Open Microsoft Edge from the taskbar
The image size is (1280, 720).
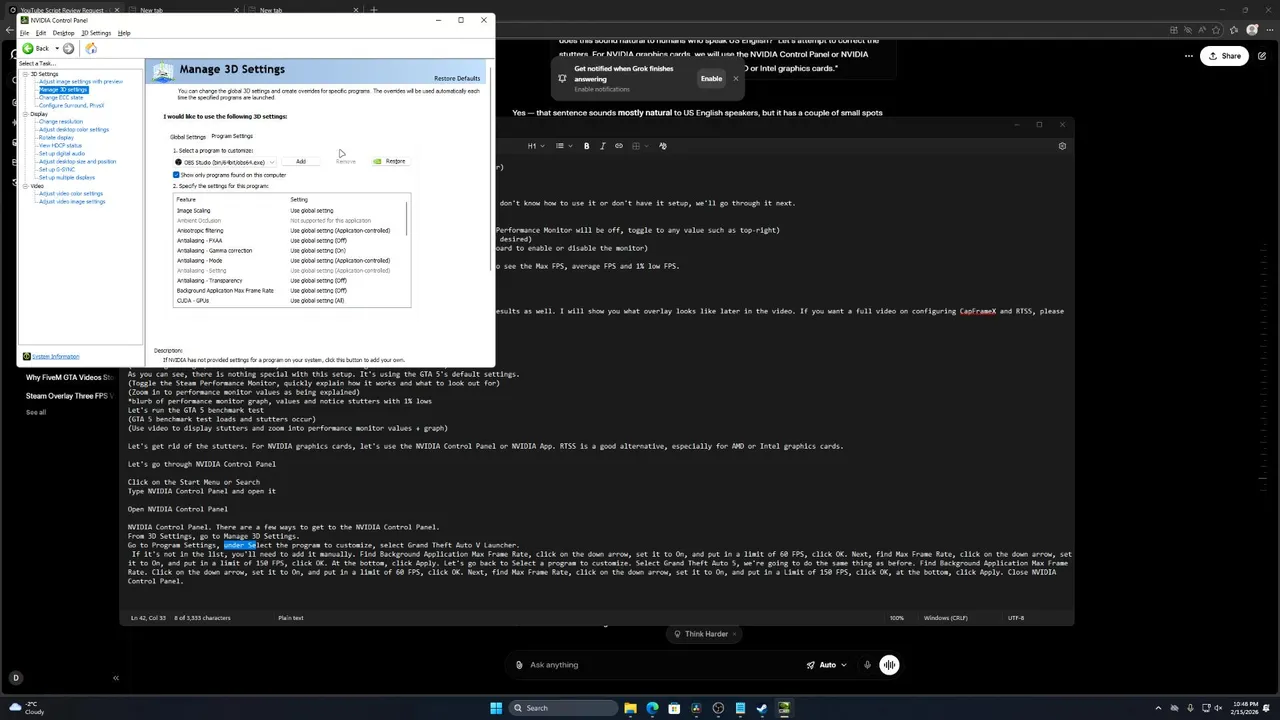[x=652, y=708]
